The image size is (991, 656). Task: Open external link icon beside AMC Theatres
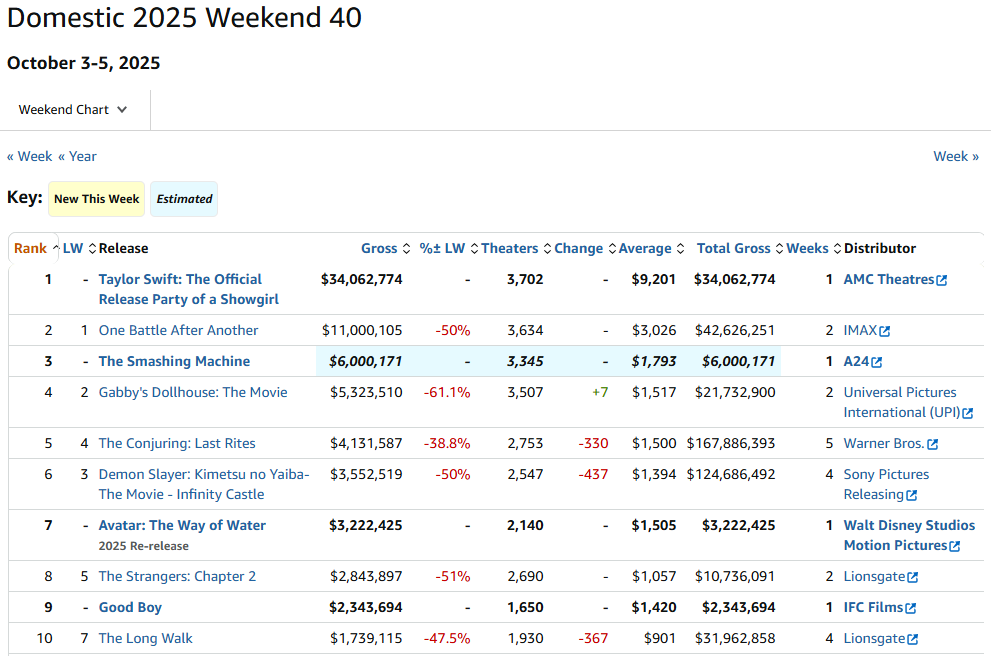click(x=942, y=281)
